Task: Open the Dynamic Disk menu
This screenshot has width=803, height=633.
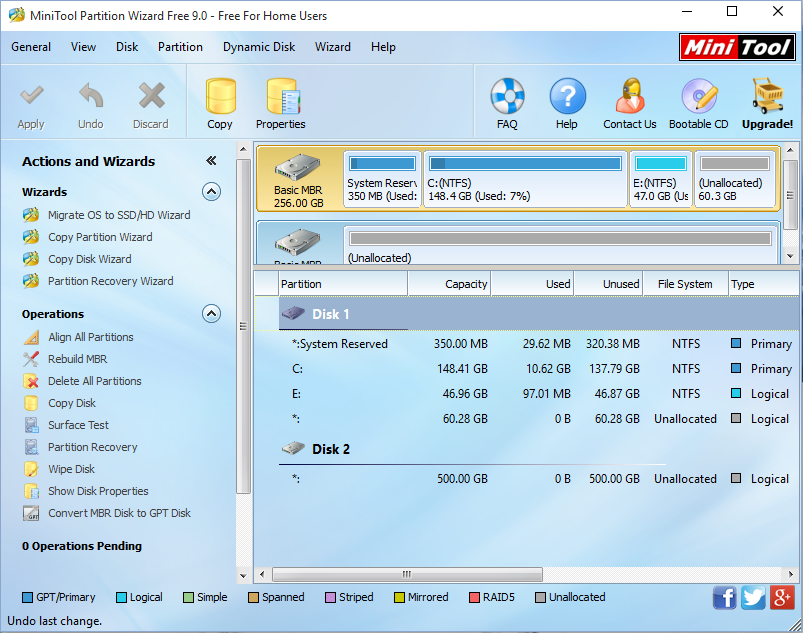Action: point(259,47)
